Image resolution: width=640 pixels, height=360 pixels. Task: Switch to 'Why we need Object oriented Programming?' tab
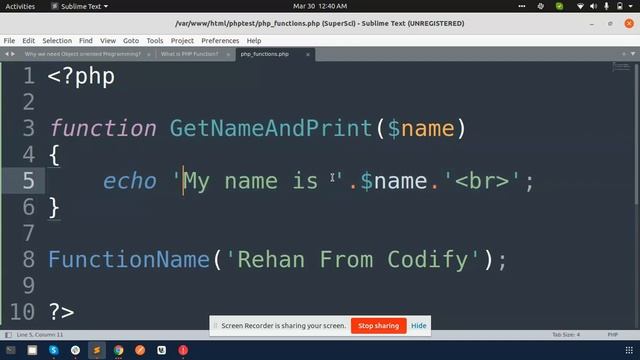pyautogui.click(x=83, y=54)
